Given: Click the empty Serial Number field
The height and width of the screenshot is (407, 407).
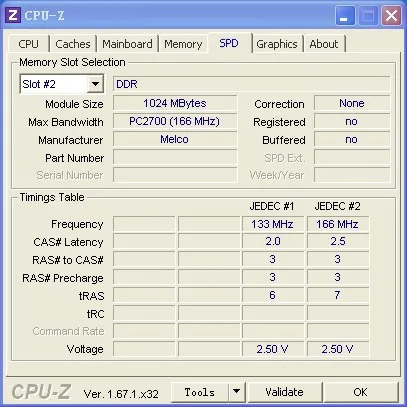Looking at the screenshot, I should 175,175.
